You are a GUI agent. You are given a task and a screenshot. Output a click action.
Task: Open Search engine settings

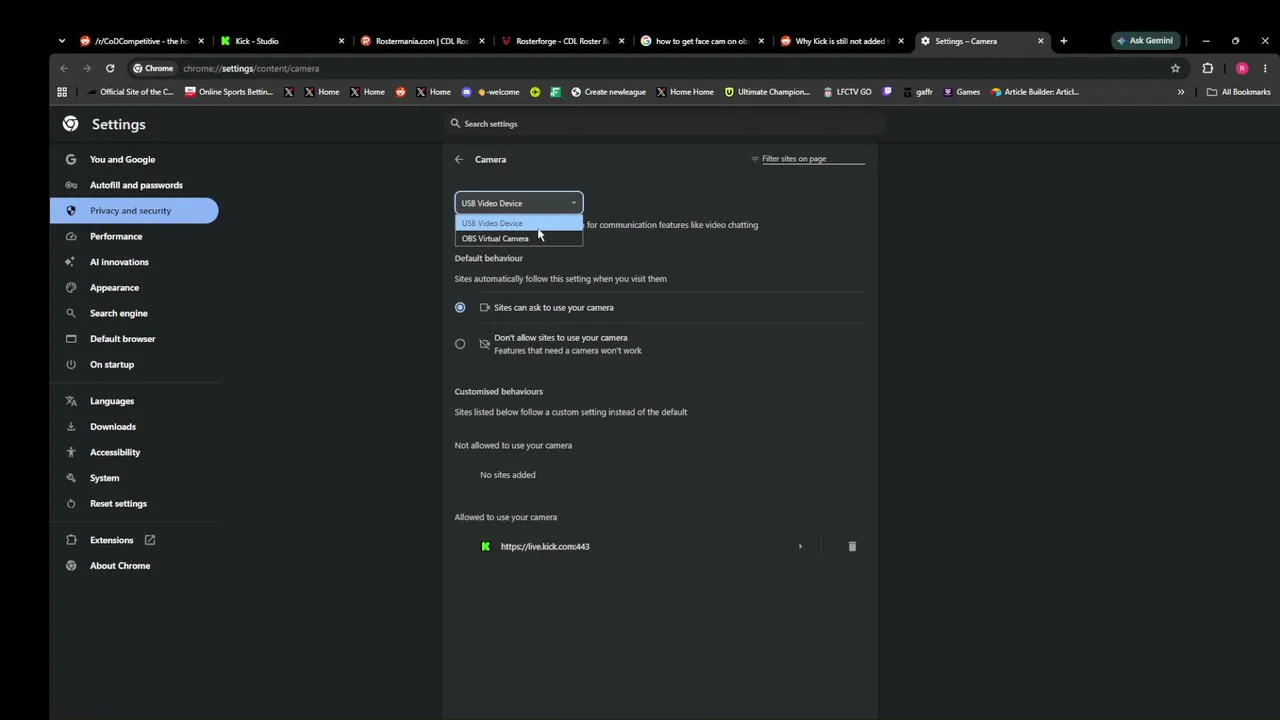(x=118, y=313)
